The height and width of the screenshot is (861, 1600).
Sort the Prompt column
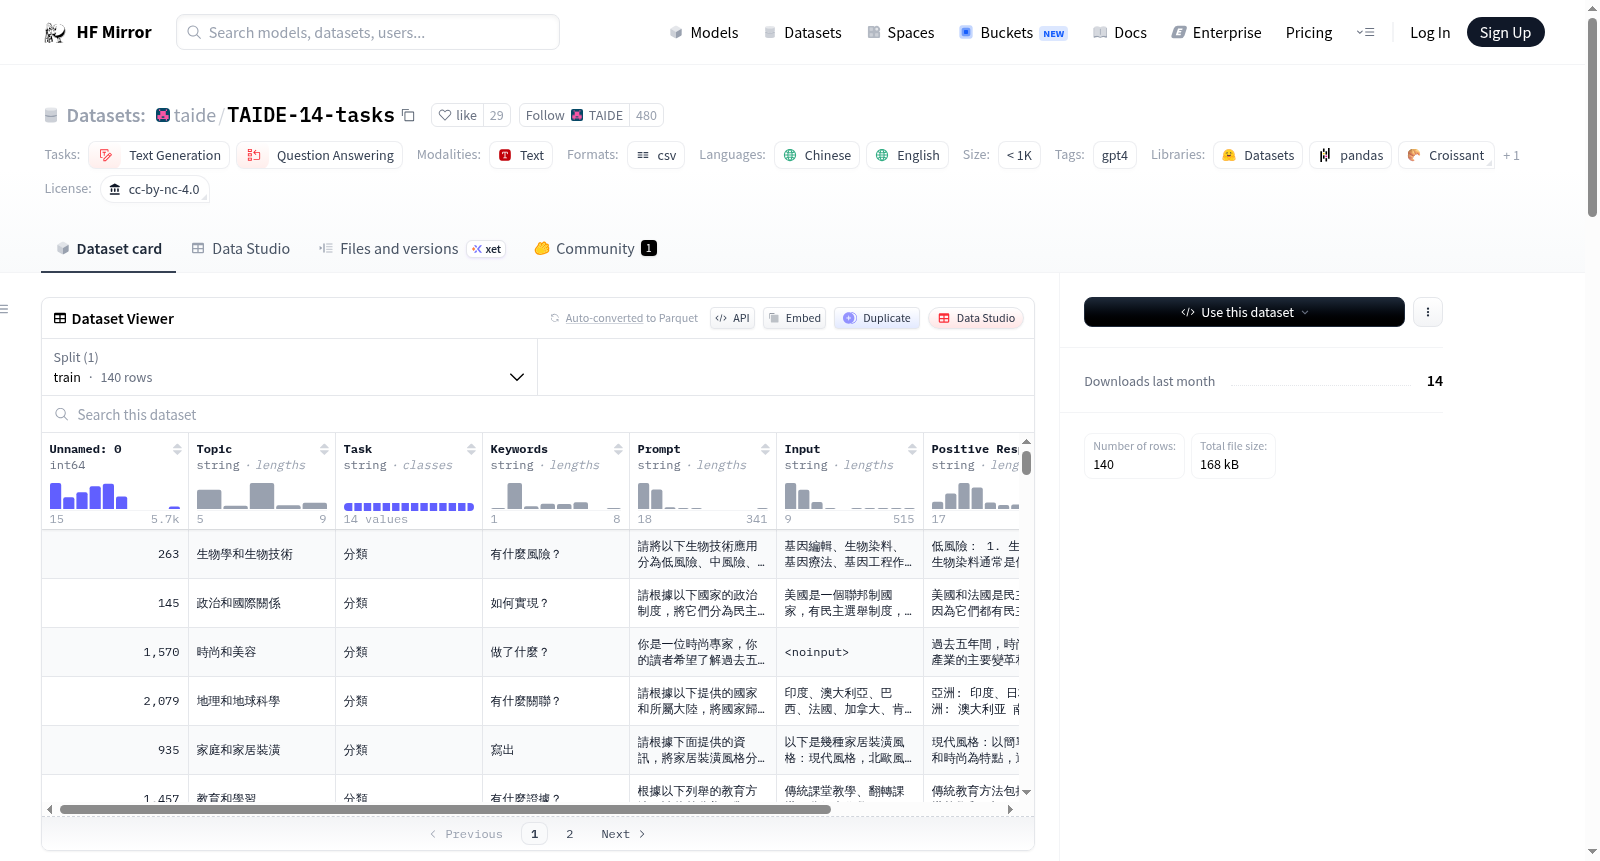(765, 449)
